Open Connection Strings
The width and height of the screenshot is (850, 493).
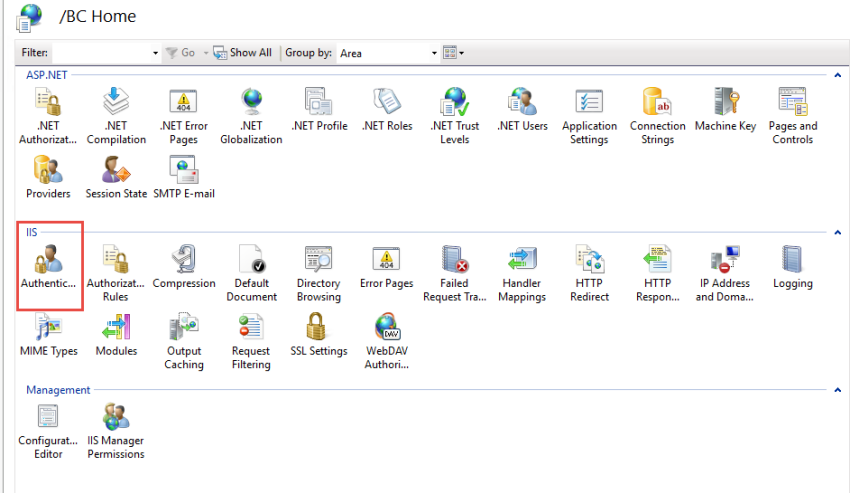pyautogui.click(x=658, y=116)
